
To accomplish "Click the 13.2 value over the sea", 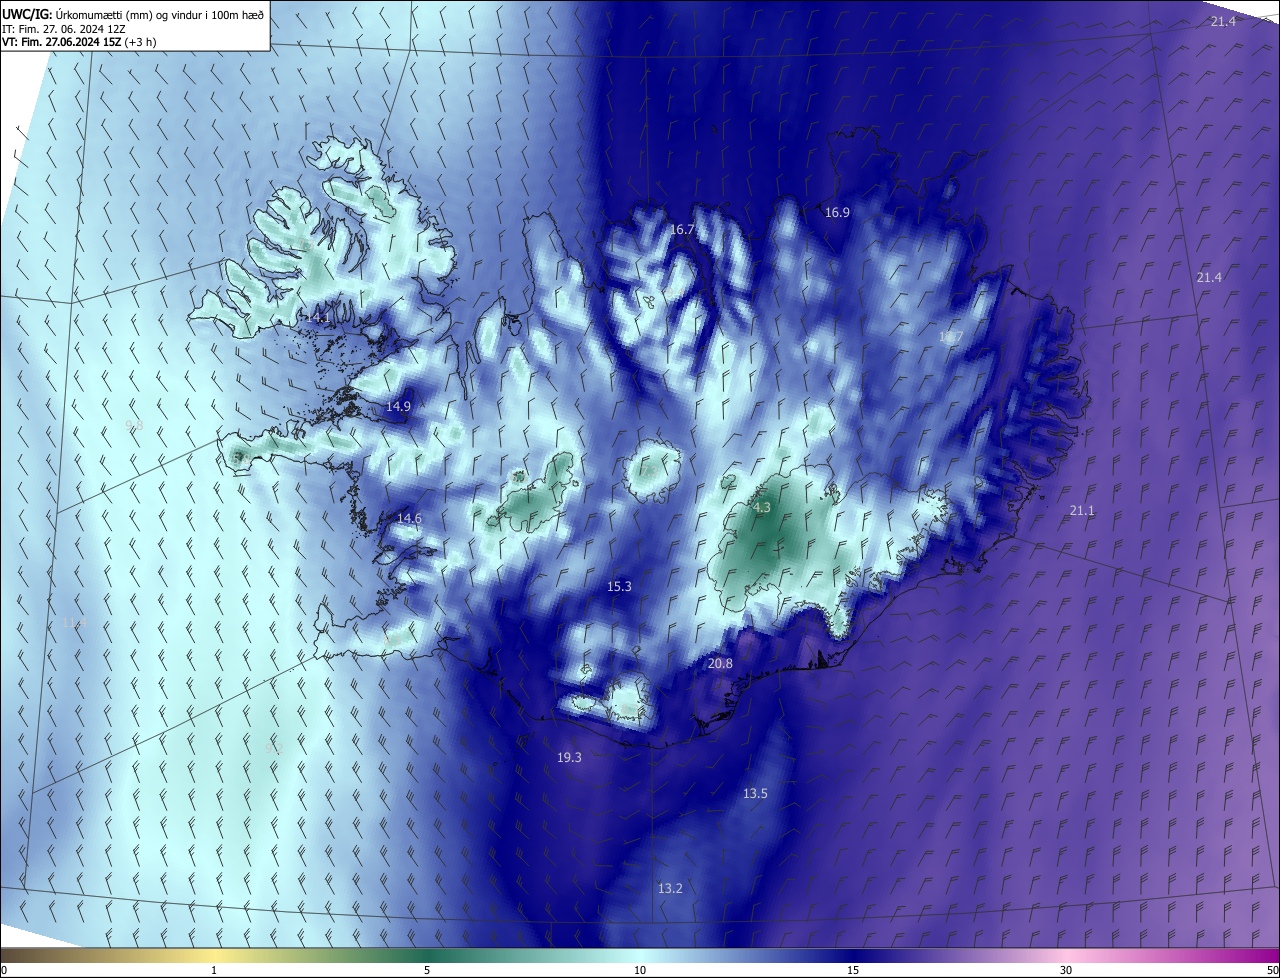I will (670, 888).
